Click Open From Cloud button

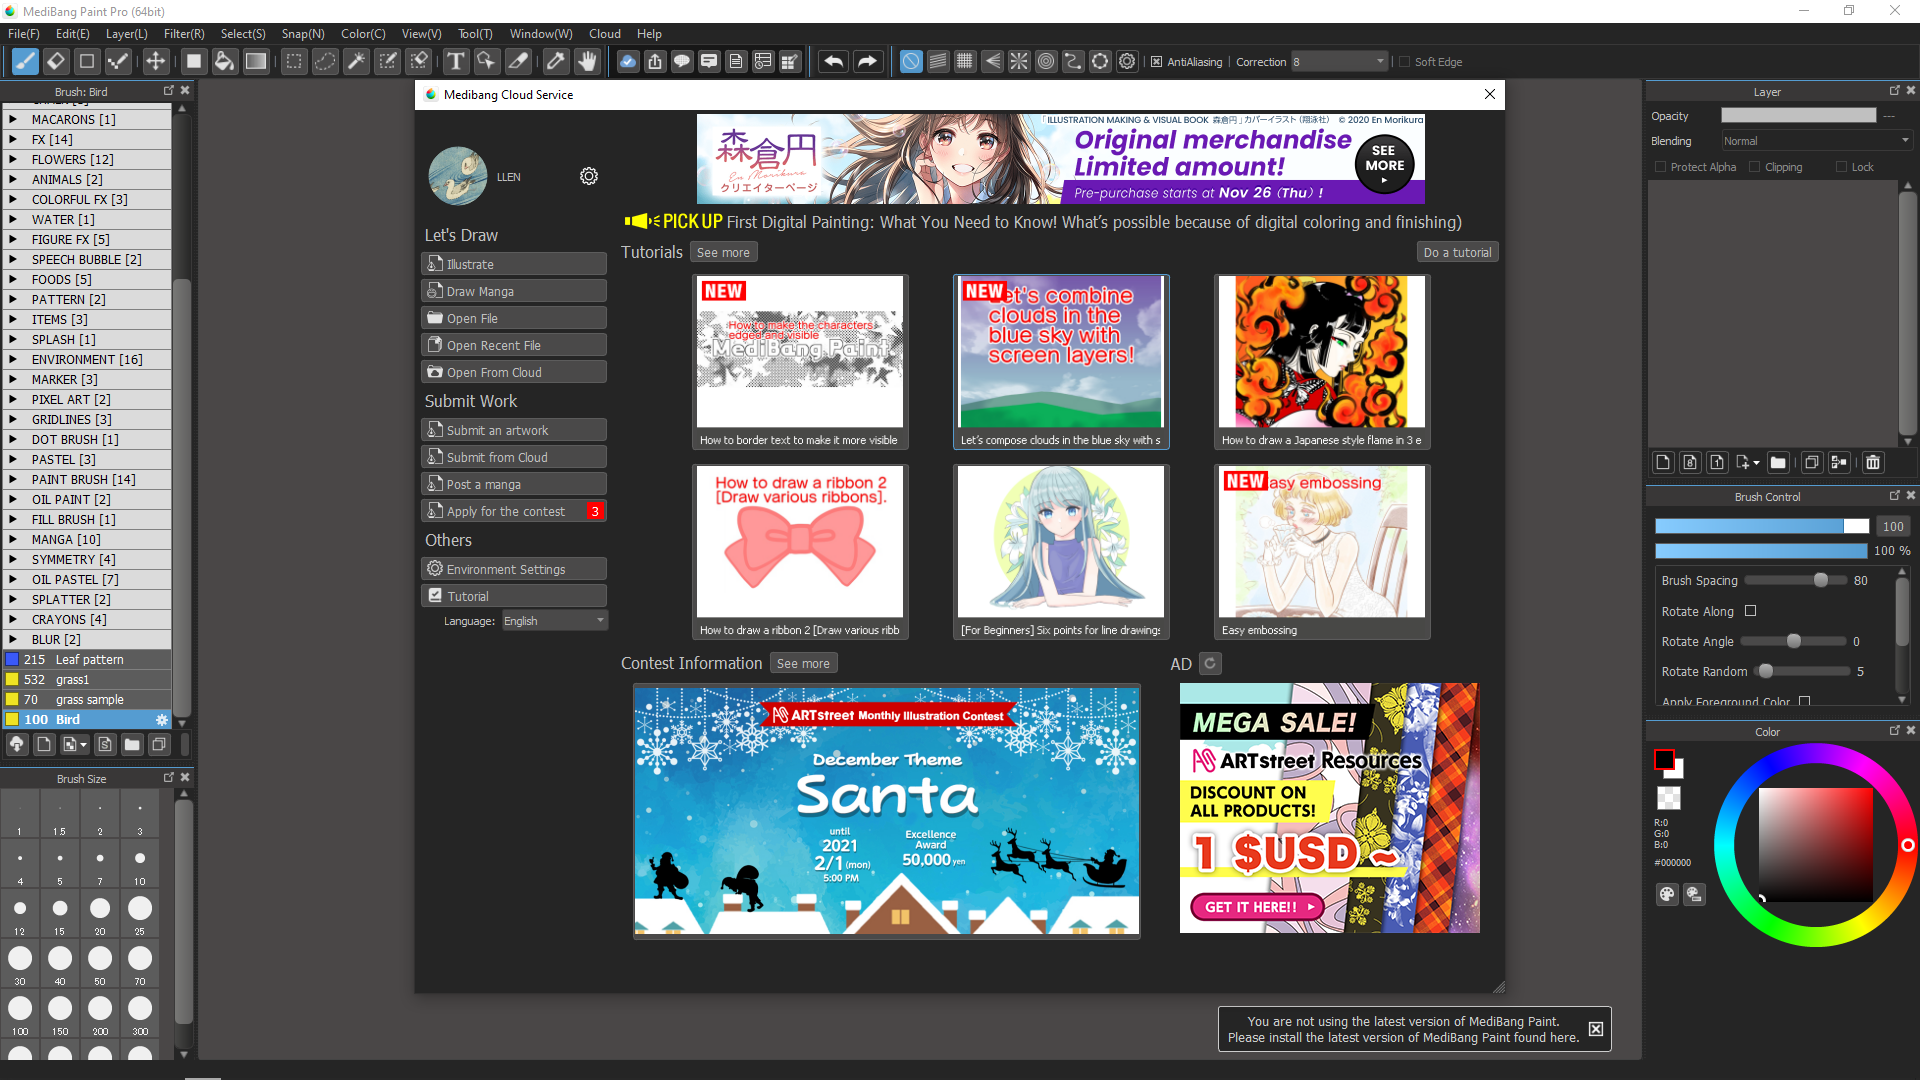514,372
